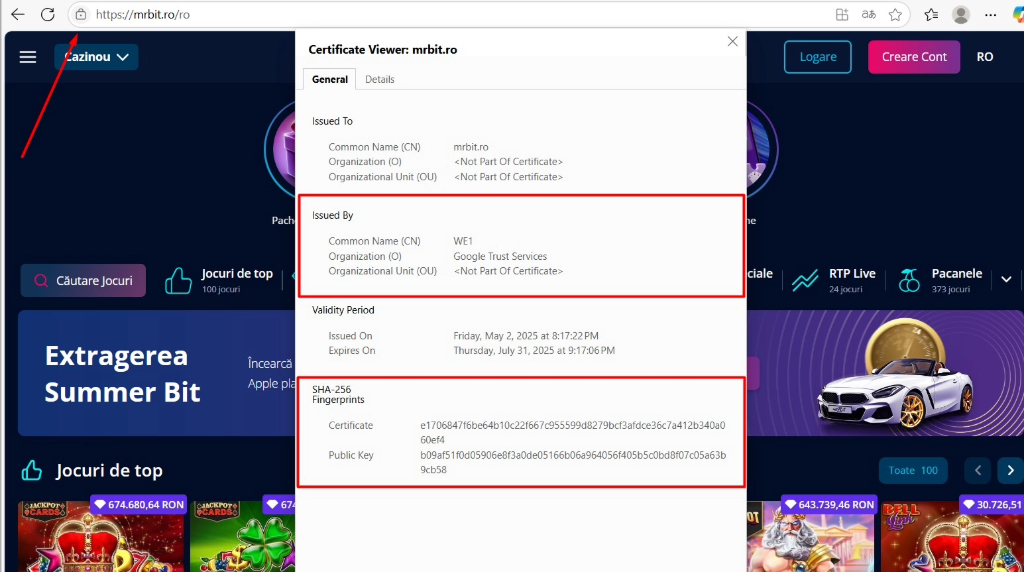The height and width of the screenshot is (572, 1024).
Task: Click the Pacanele cherries icon
Action: (x=908, y=281)
